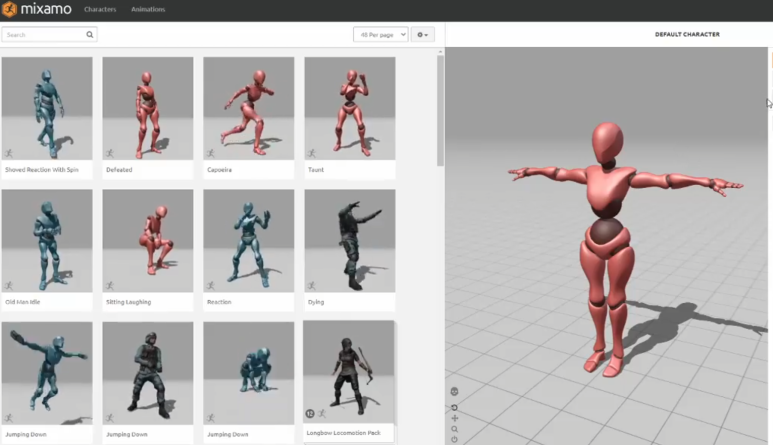Expand the gear settings dropdown
The height and width of the screenshot is (445, 773).
423,34
